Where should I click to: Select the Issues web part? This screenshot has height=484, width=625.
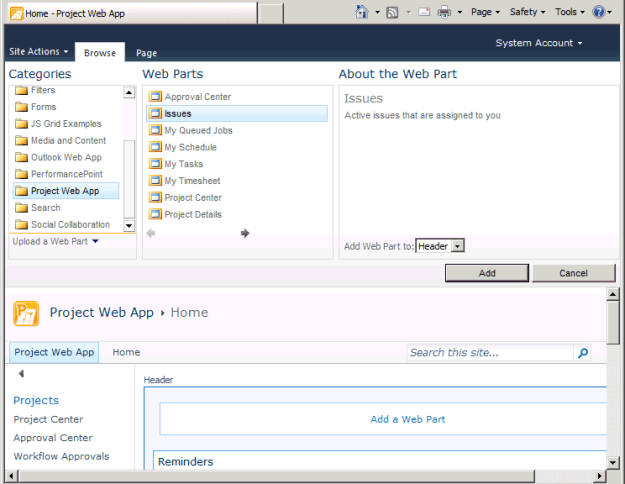click(x=237, y=114)
